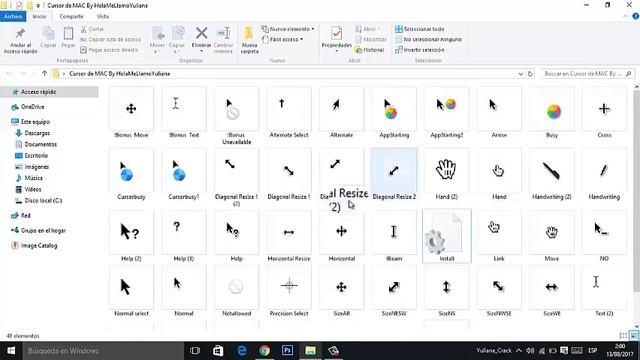Screen dimensions: 640x360
Task: Open Google Chrome from the taskbar
Action: click(264, 351)
